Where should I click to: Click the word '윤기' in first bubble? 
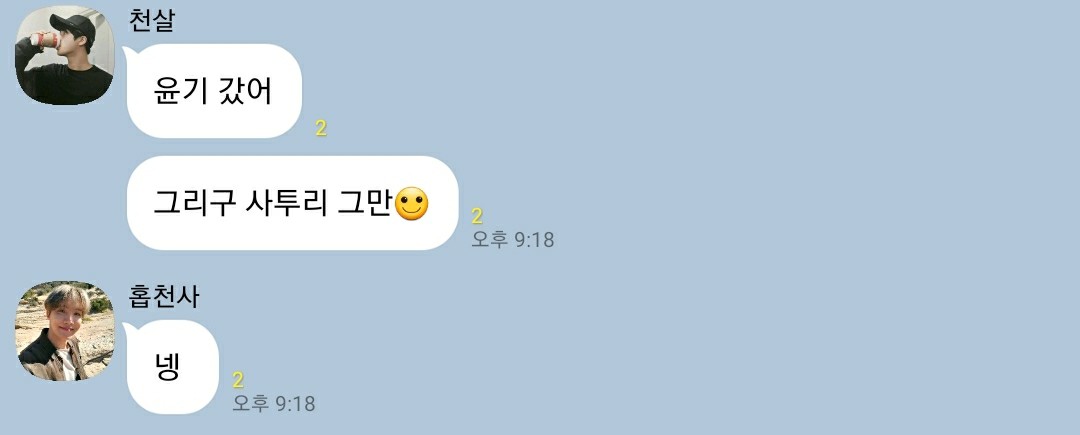(180, 92)
